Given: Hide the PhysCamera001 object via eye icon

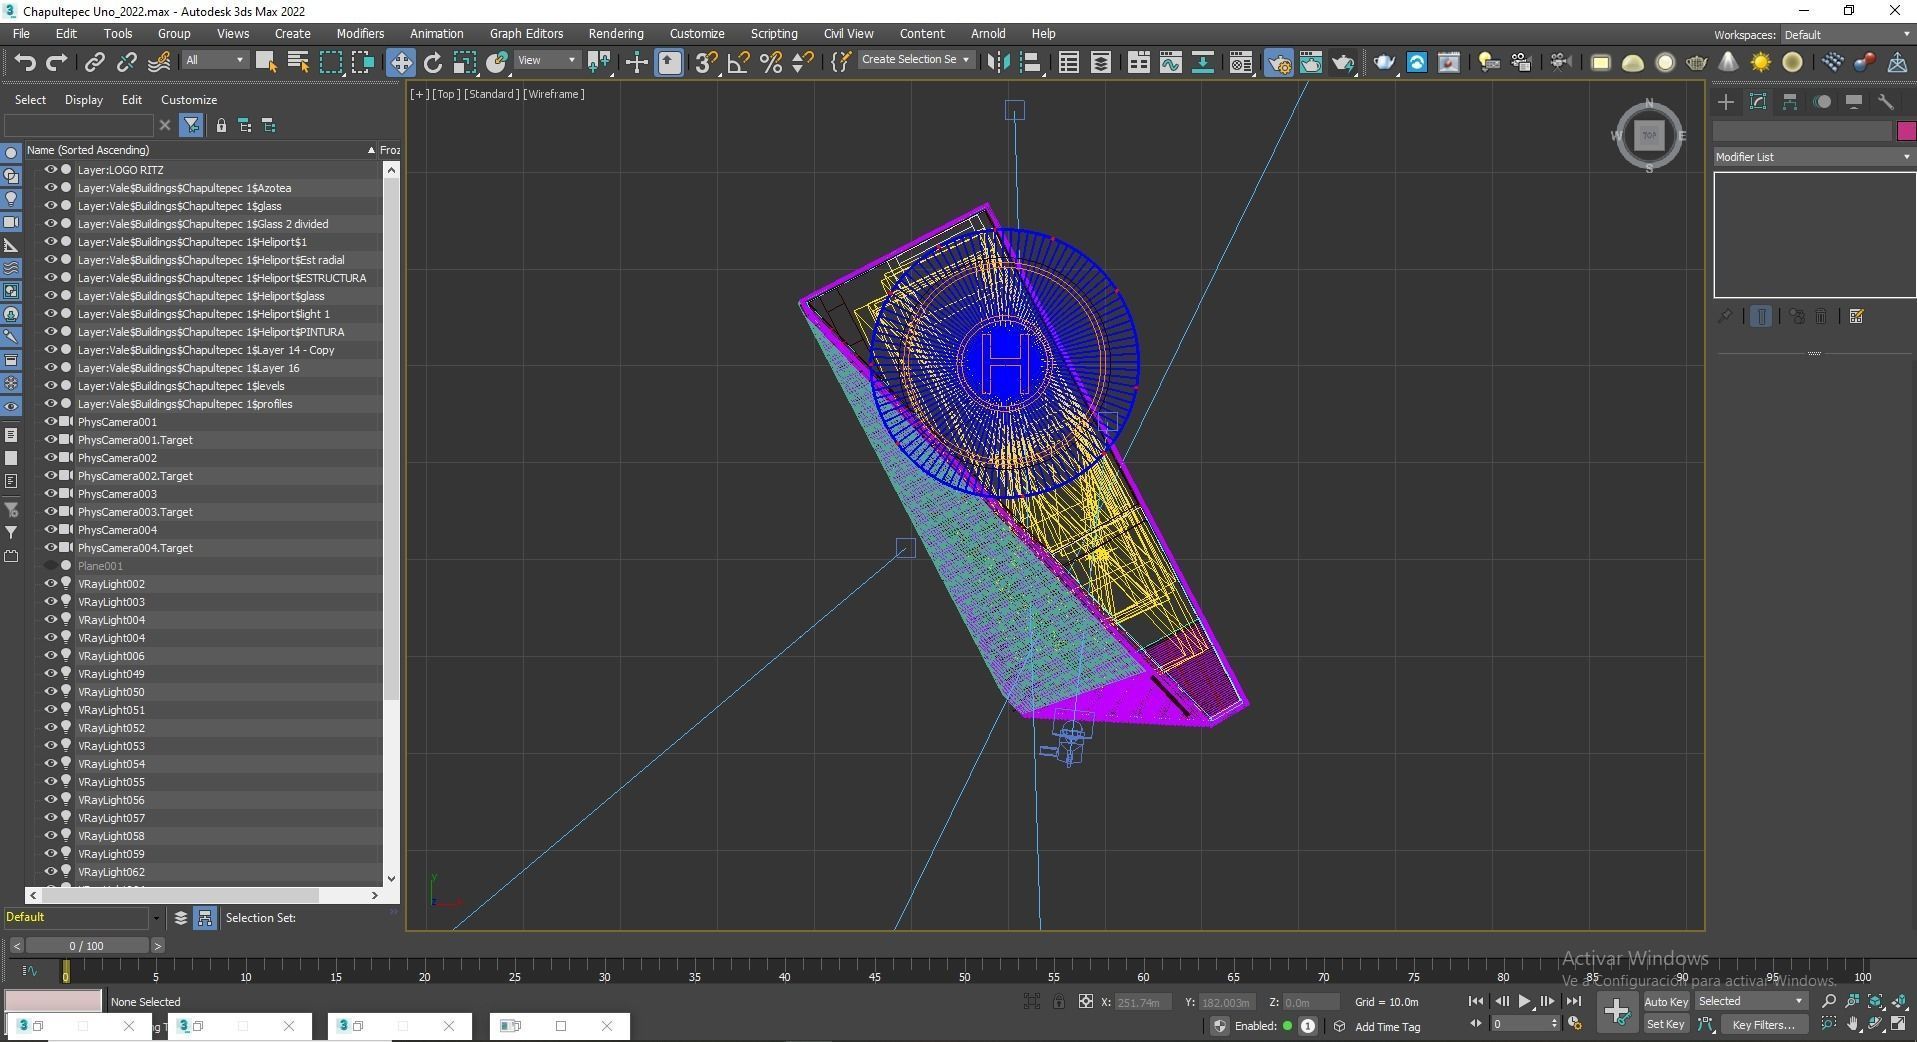Looking at the screenshot, I should coord(50,422).
